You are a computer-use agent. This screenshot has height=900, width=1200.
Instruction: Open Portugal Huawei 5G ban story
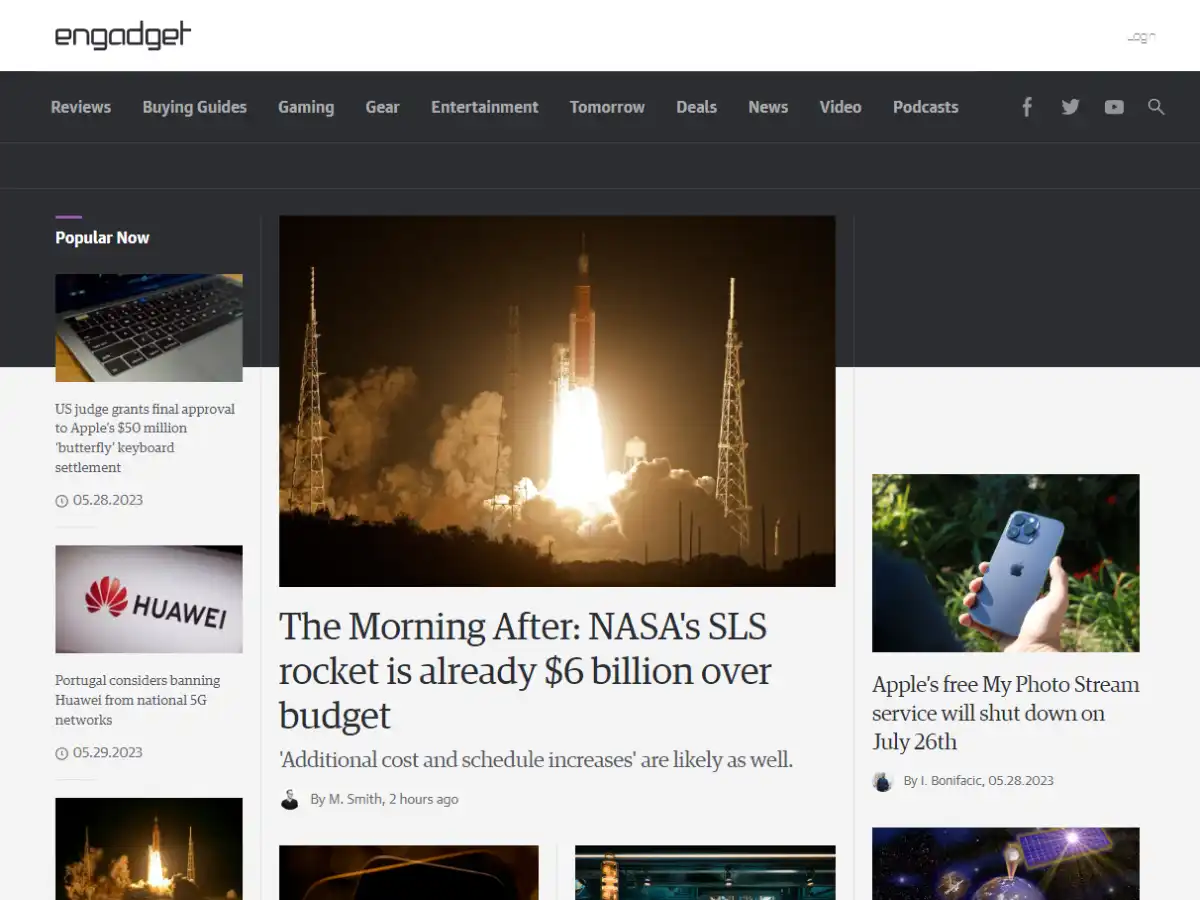click(137, 700)
